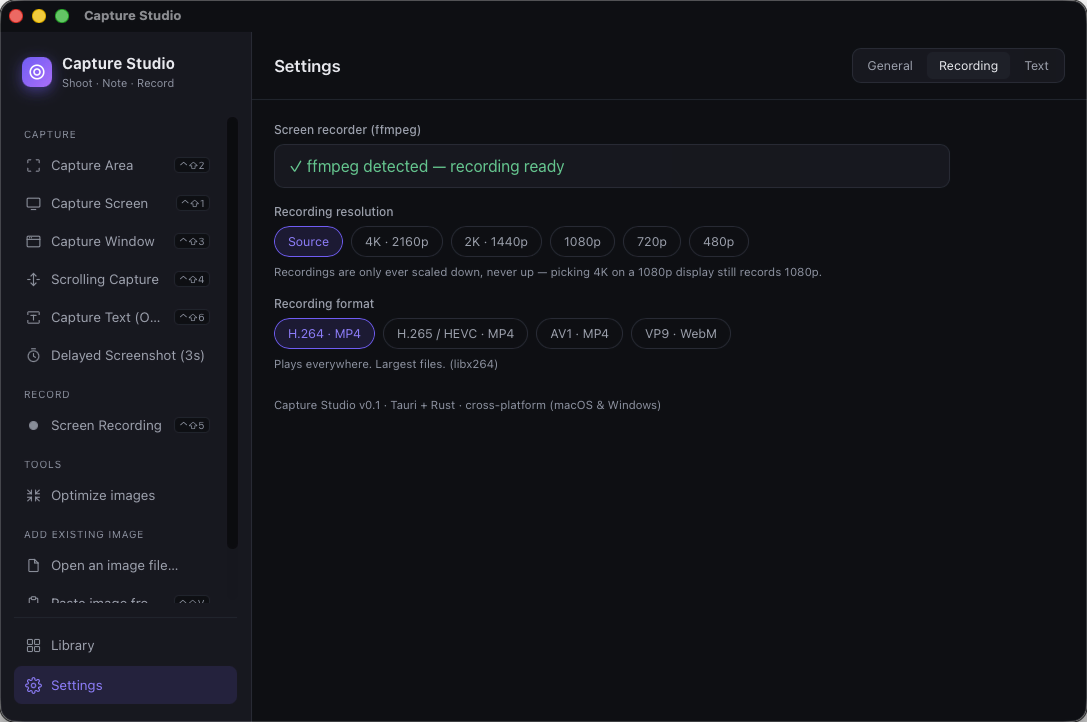Select H.264 · MP4 format
This screenshot has width=1087, height=722.
click(x=324, y=334)
